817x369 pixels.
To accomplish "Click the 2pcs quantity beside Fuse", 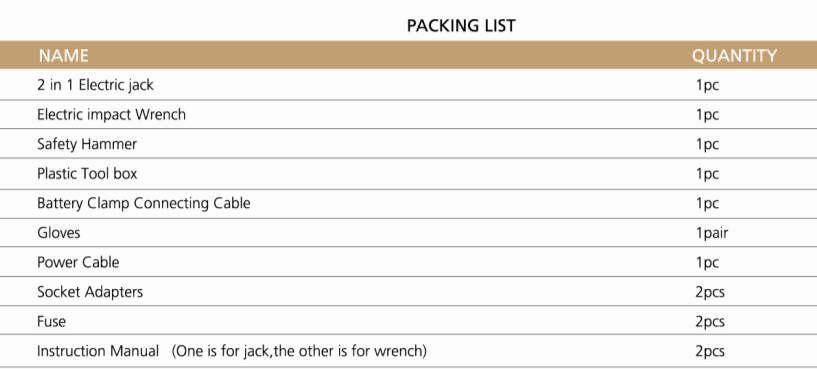I will [x=710, y=322].
